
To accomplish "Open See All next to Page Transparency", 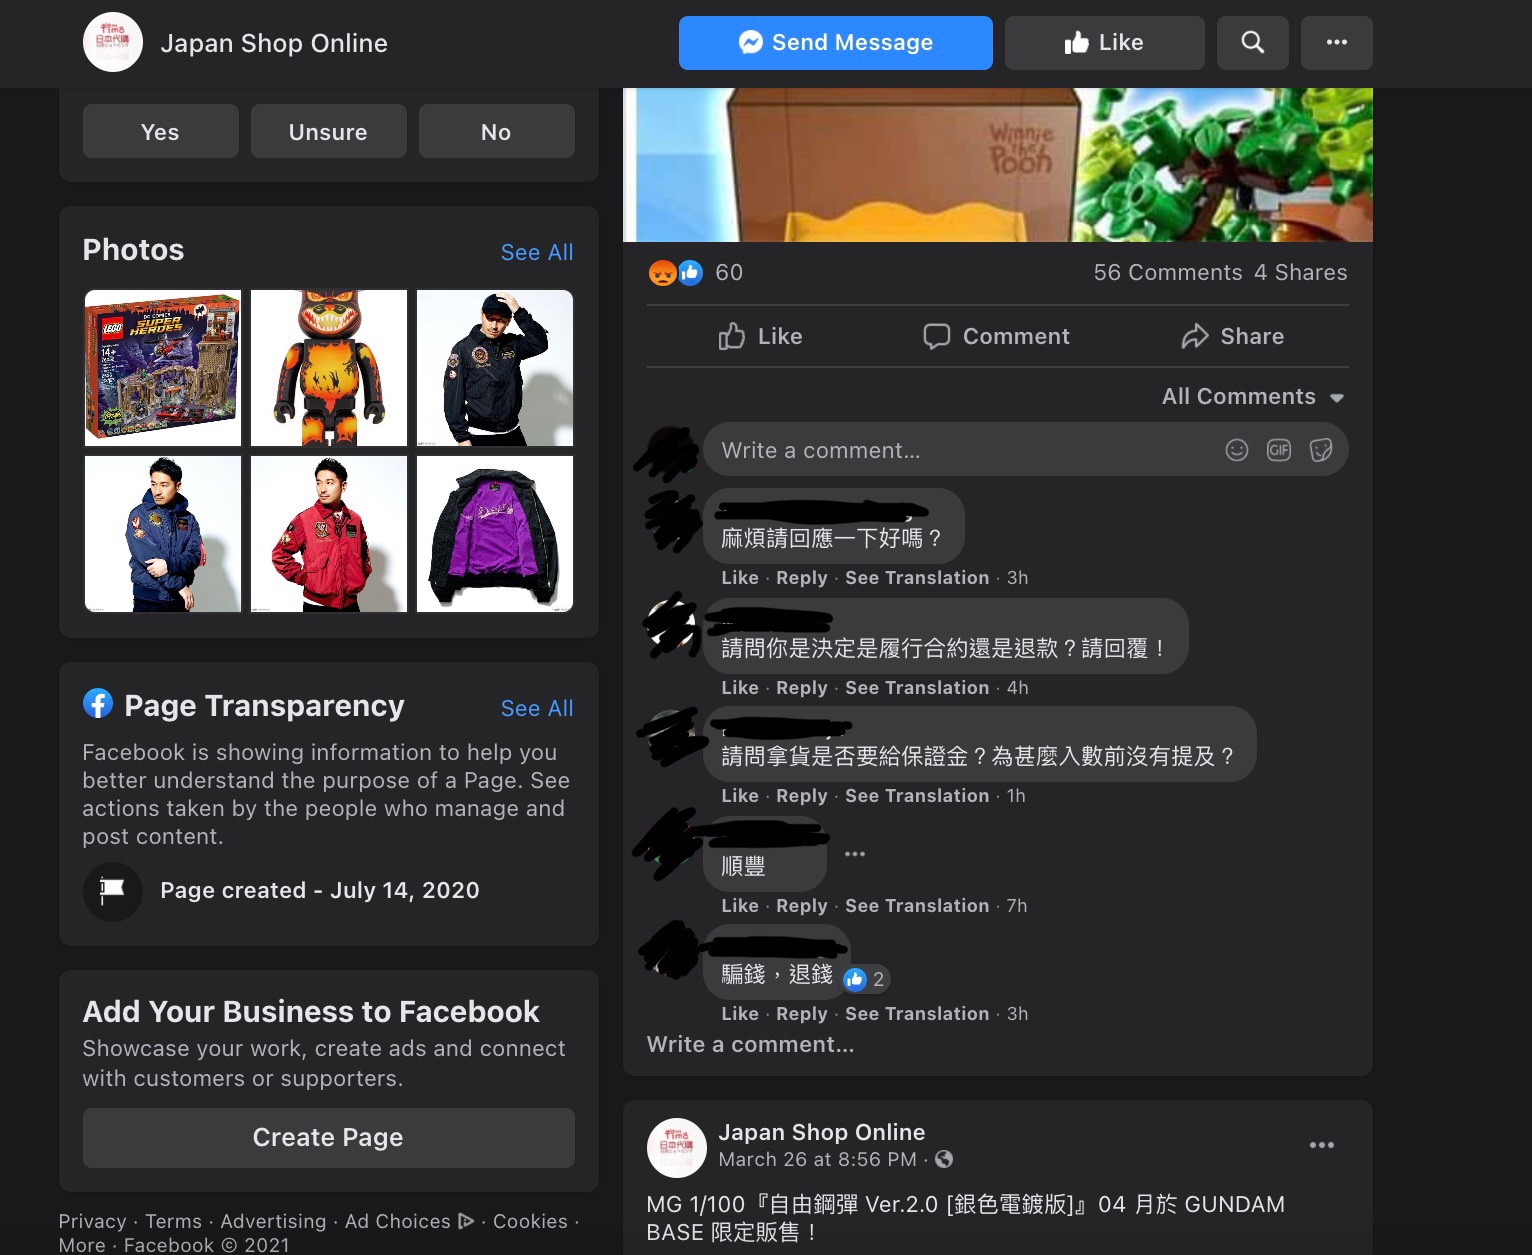I will 537,708.
